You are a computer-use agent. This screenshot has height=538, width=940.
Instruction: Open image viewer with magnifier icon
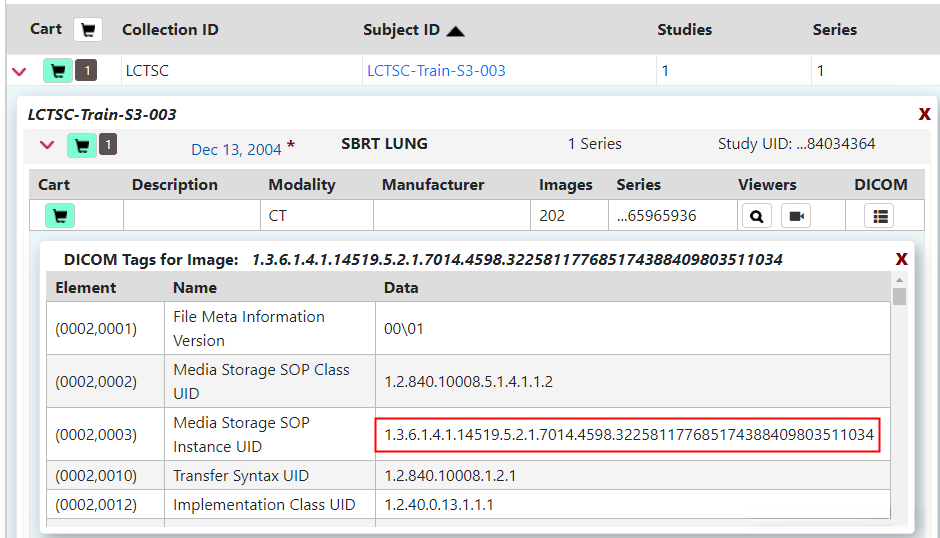point(757,215)
